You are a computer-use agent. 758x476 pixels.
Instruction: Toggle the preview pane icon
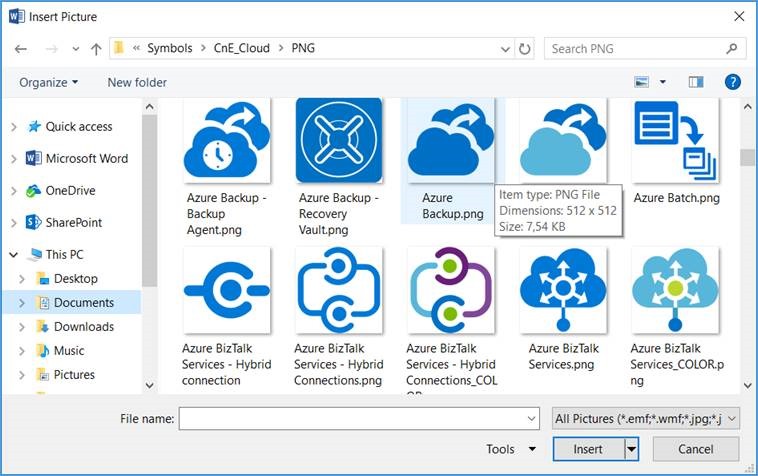pos(696,82)
